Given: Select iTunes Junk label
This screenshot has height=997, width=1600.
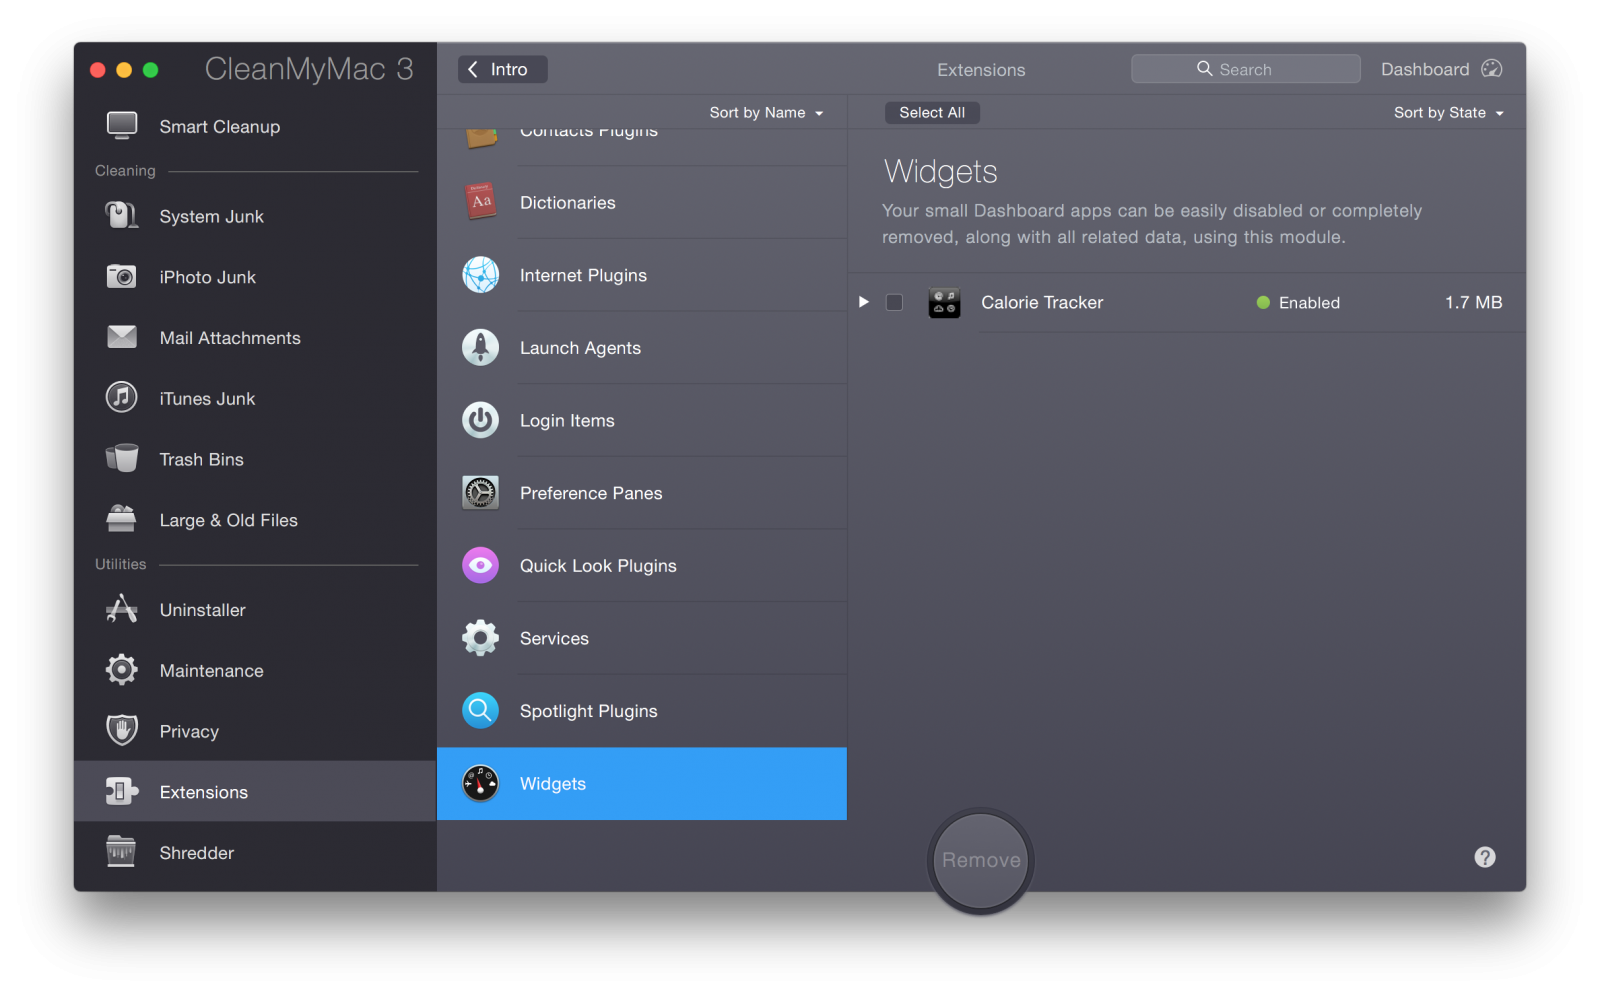Looking at the screenshot, I should click(x=207, y=399).
